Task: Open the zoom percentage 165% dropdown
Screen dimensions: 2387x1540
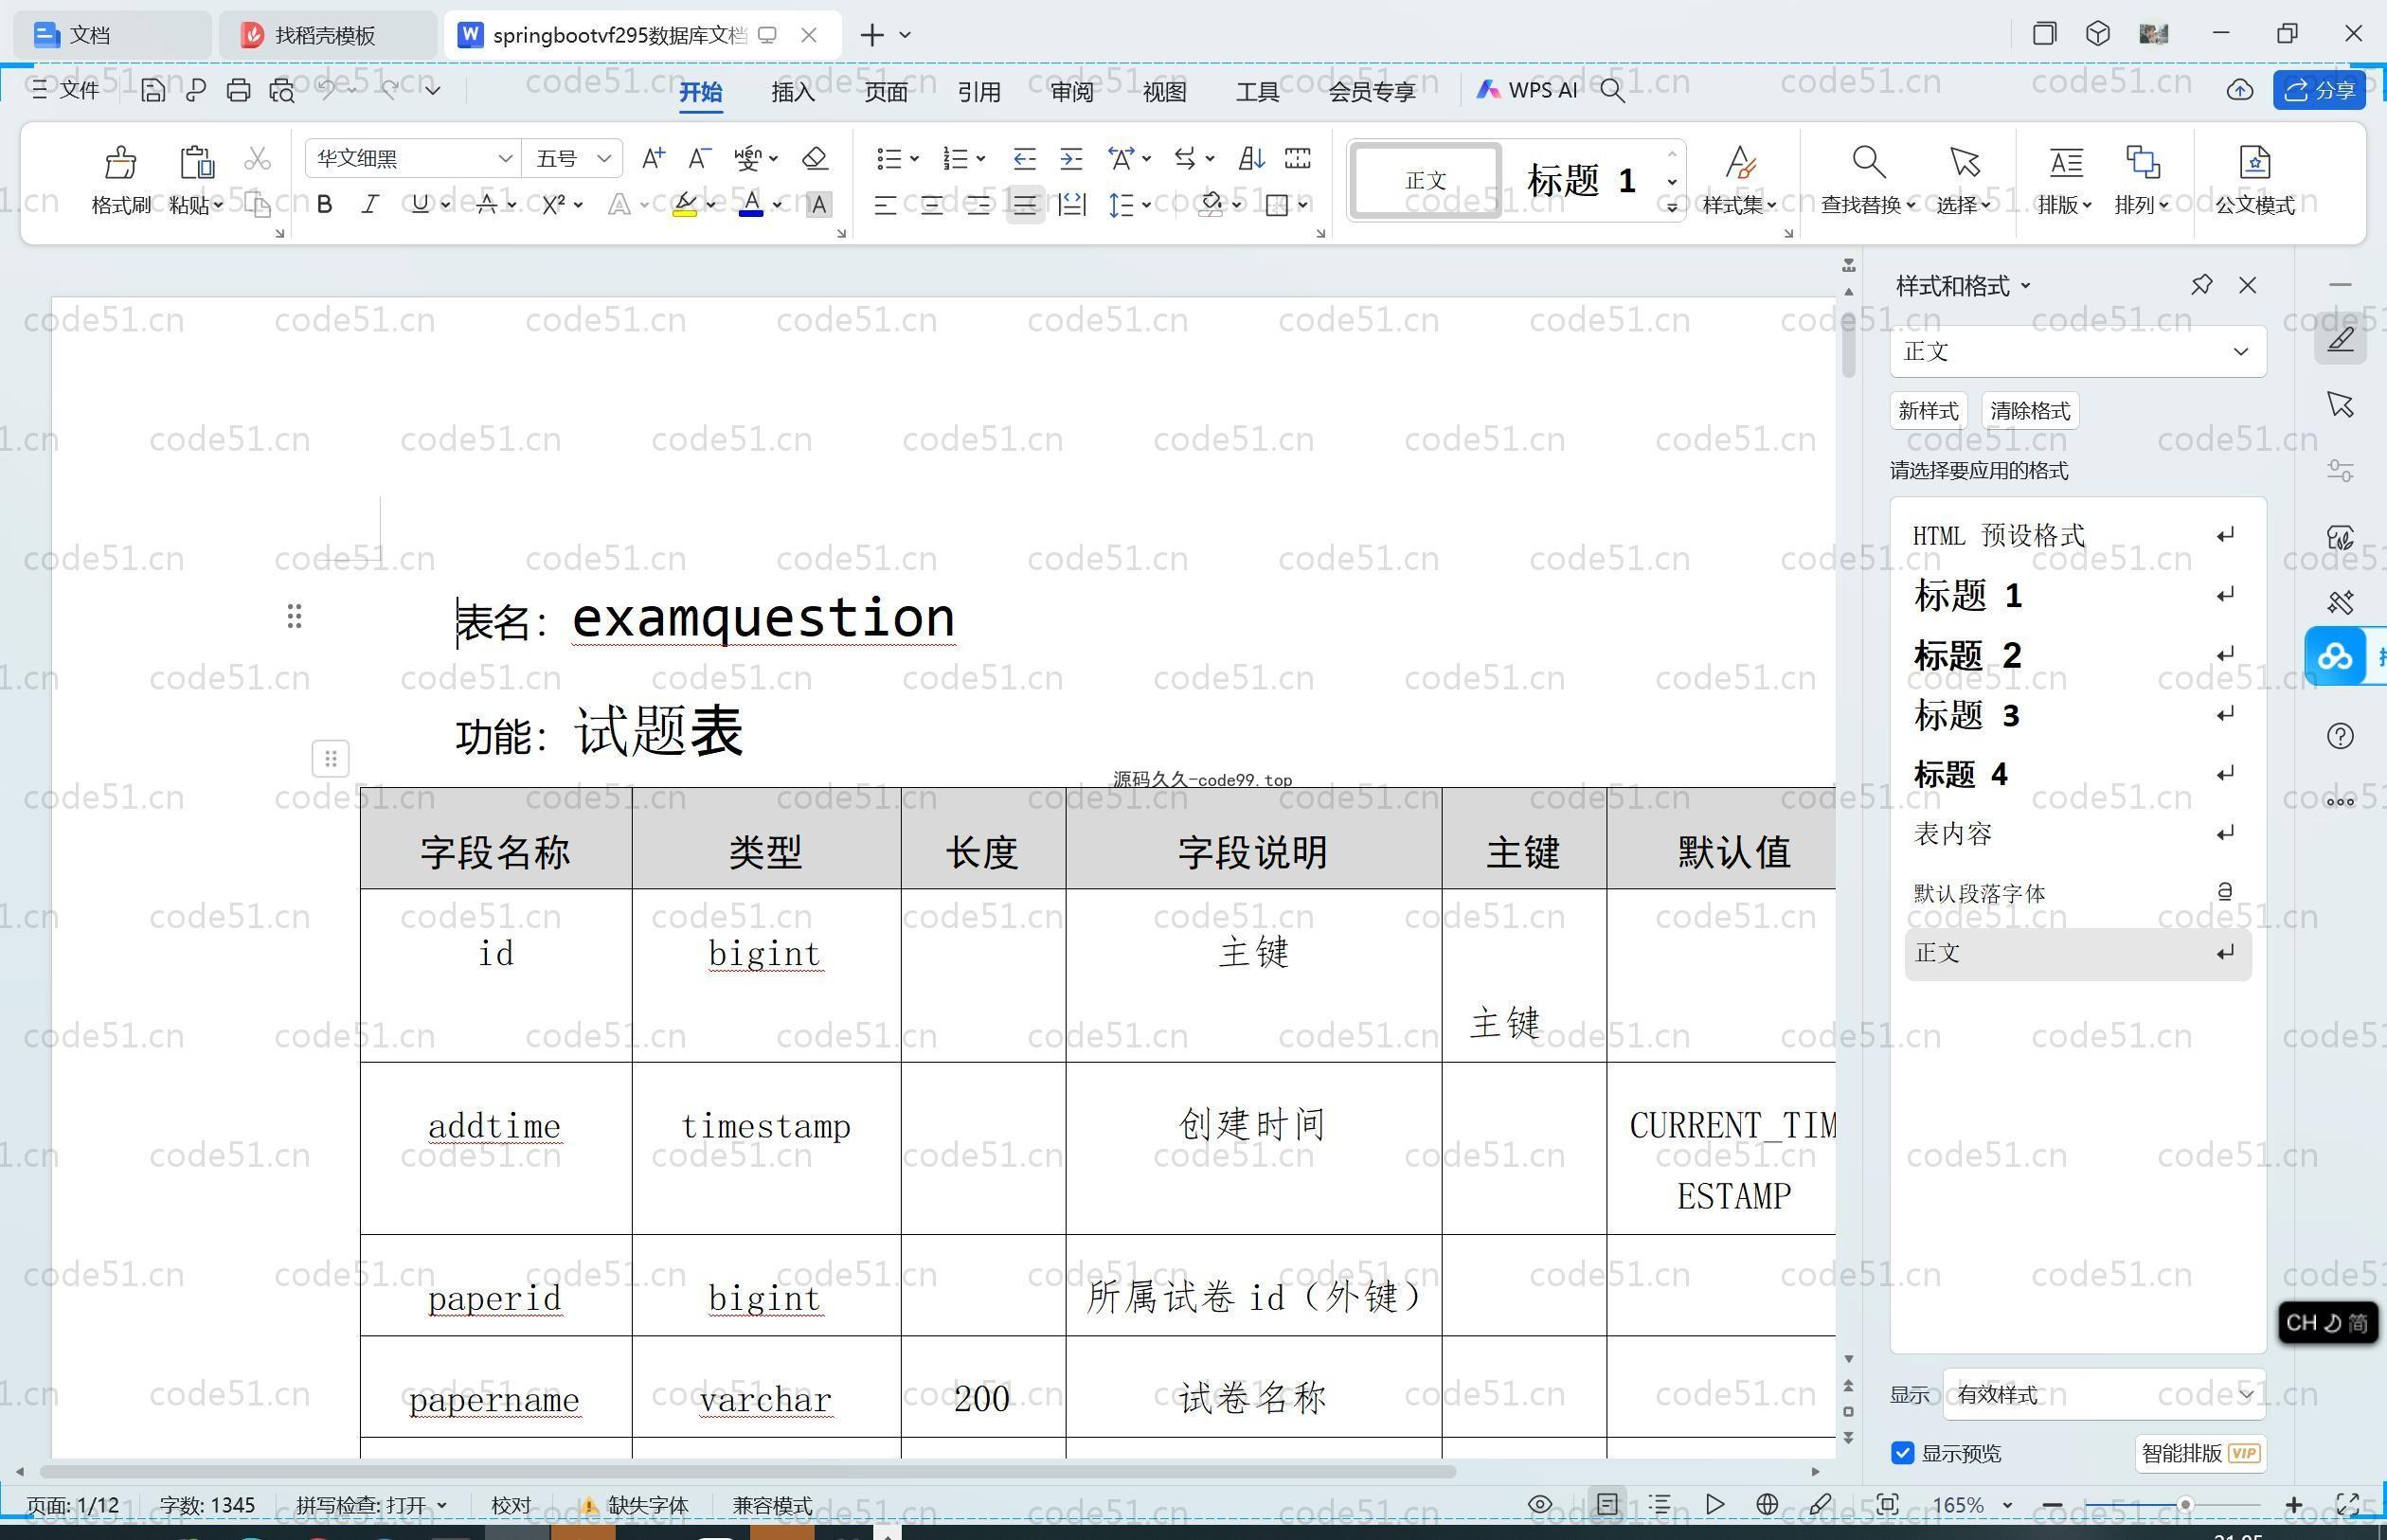Action: 1971,1505
